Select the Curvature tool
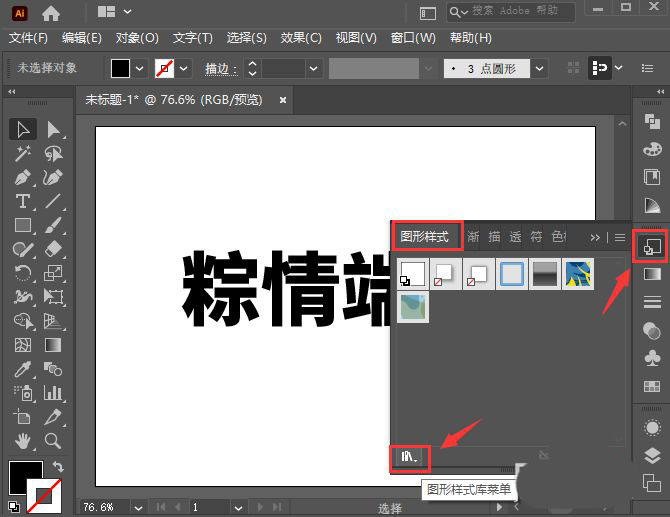 tap(53, 177)
